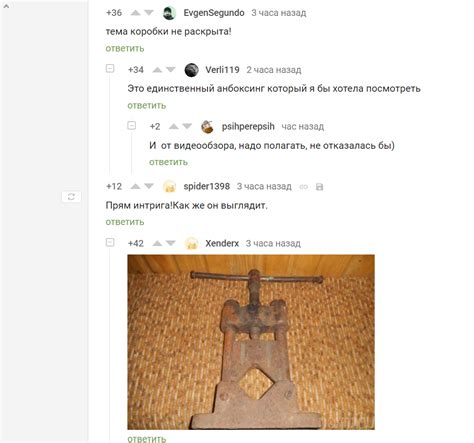Screen dimensions: 474x443
Task: Open the rusty pipe vise image
Action: (x=251, y=342)
